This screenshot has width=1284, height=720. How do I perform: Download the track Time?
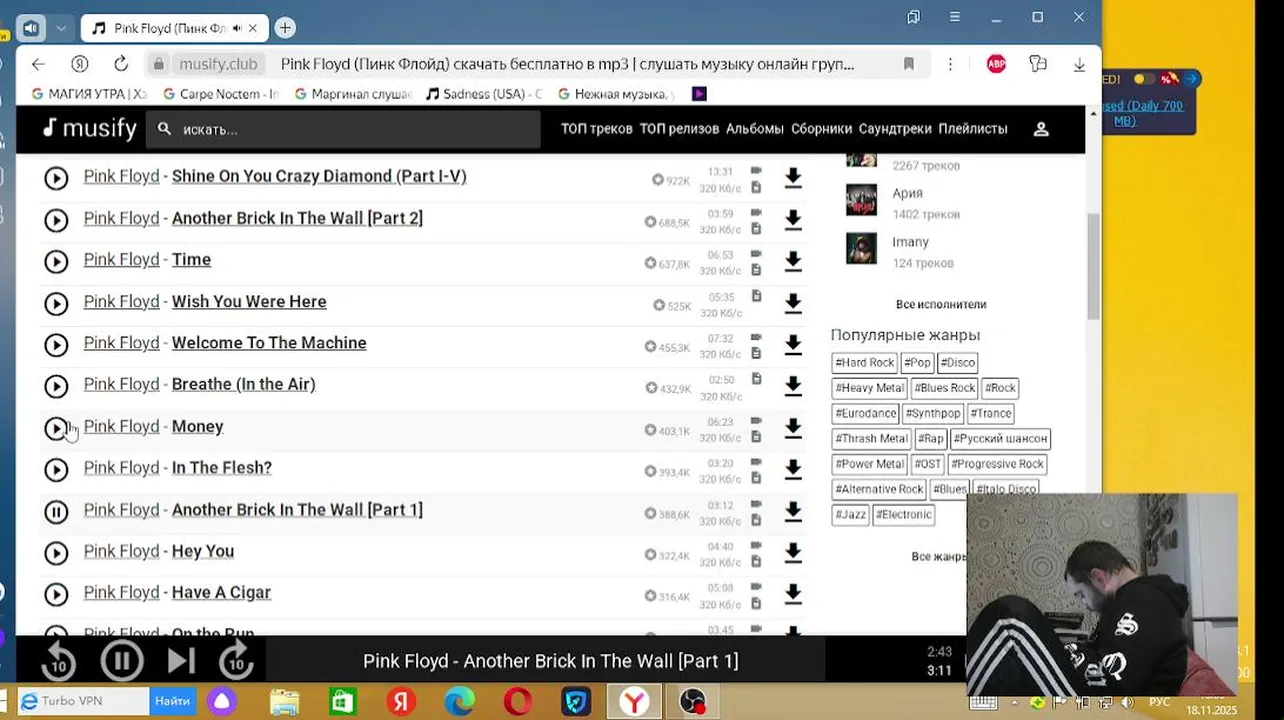coord(793,262)
